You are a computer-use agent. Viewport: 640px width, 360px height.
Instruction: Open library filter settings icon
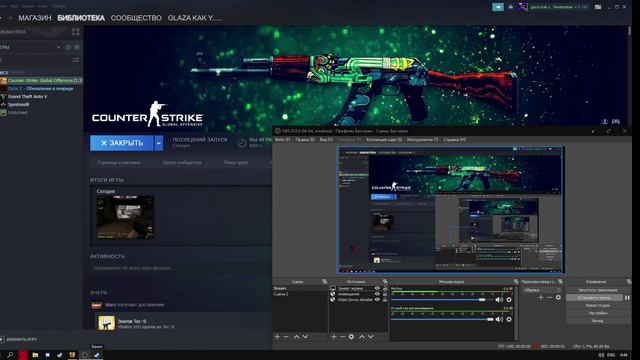76,60
